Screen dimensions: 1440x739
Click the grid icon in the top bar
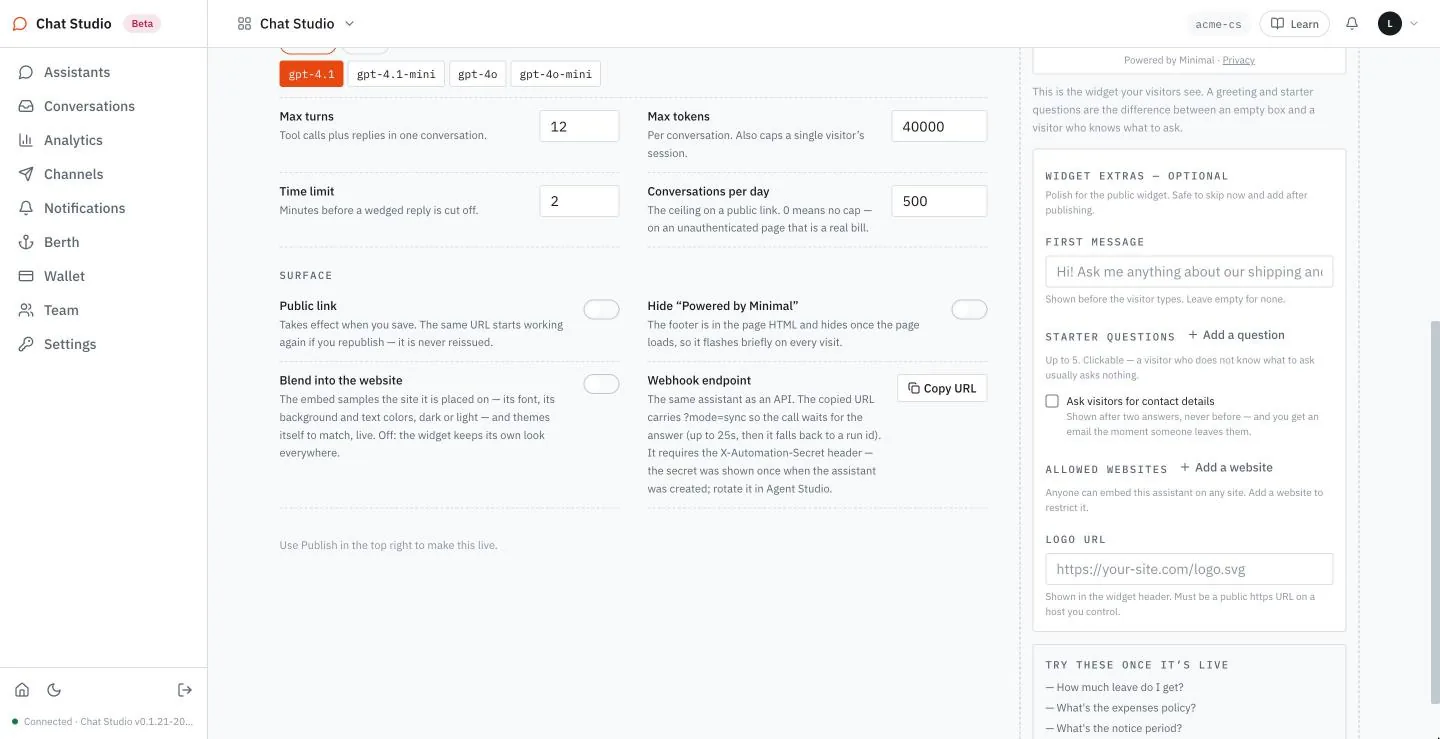pos(244,24)
